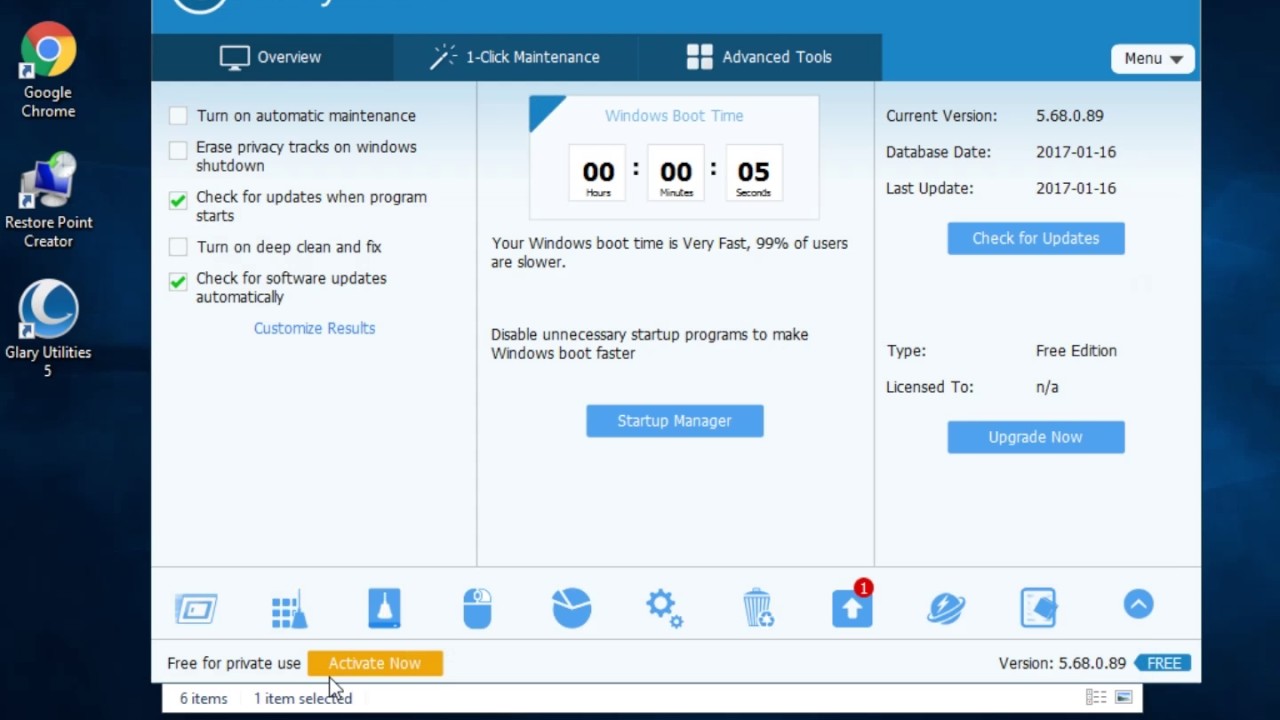Check Erase privacy tracks on windows shutdown

[177, 150]
